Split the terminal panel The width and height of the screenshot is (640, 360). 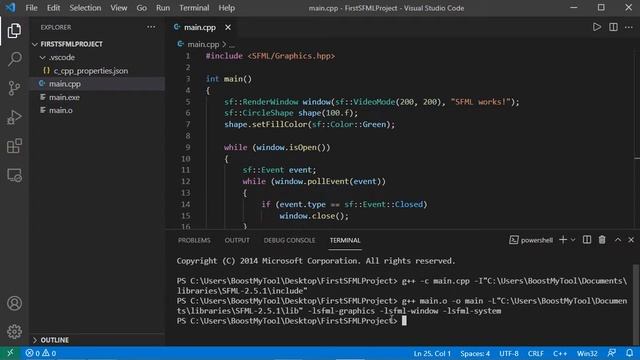click(x=587, y=240)
